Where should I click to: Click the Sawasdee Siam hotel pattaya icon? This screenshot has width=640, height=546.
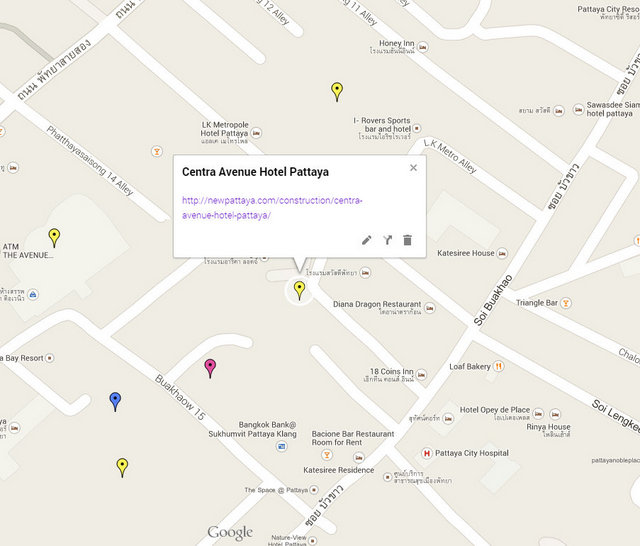[x=578, y=109]
